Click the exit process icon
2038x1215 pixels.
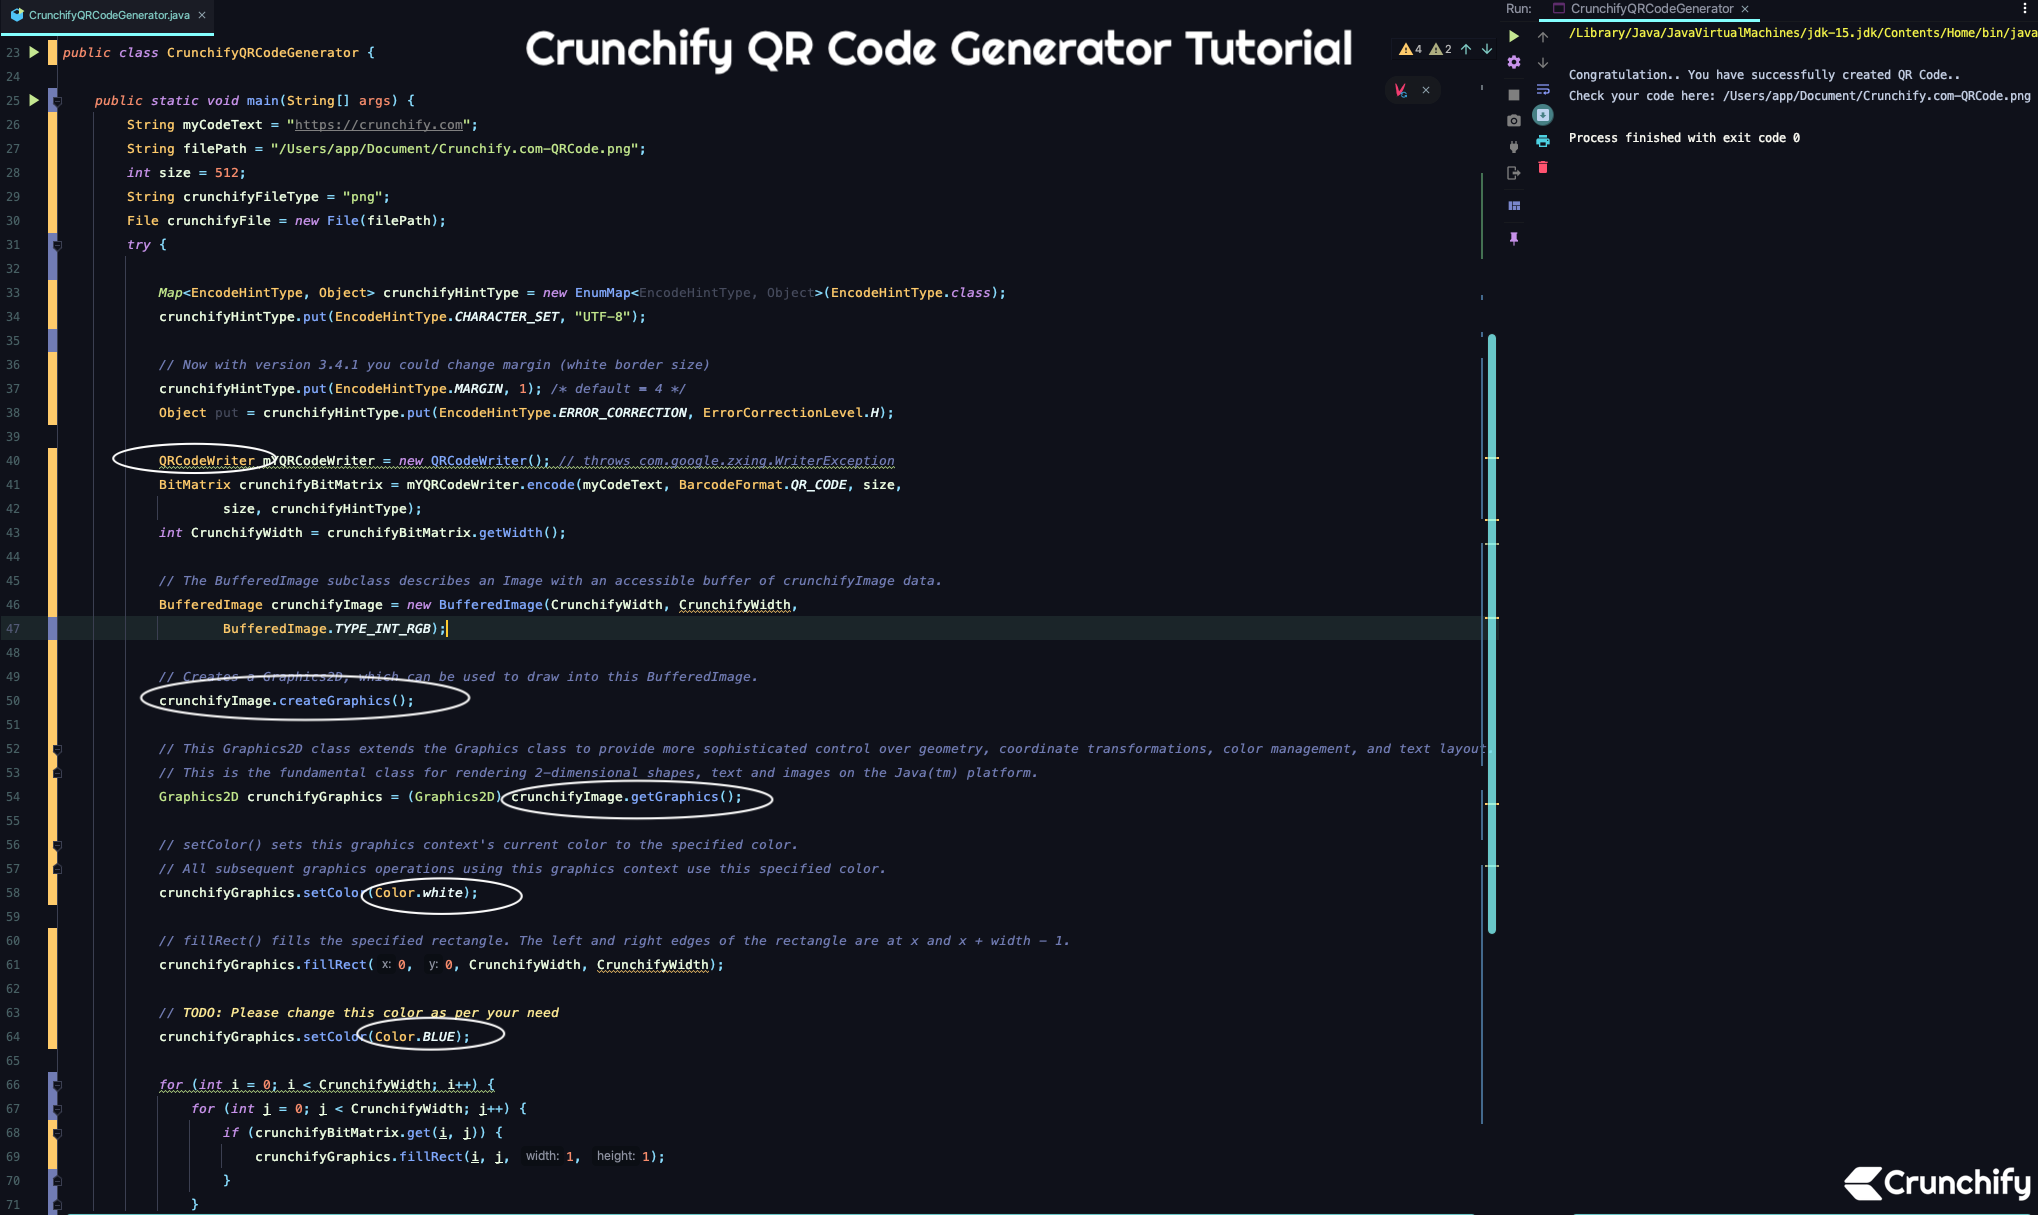[1514, 173]
